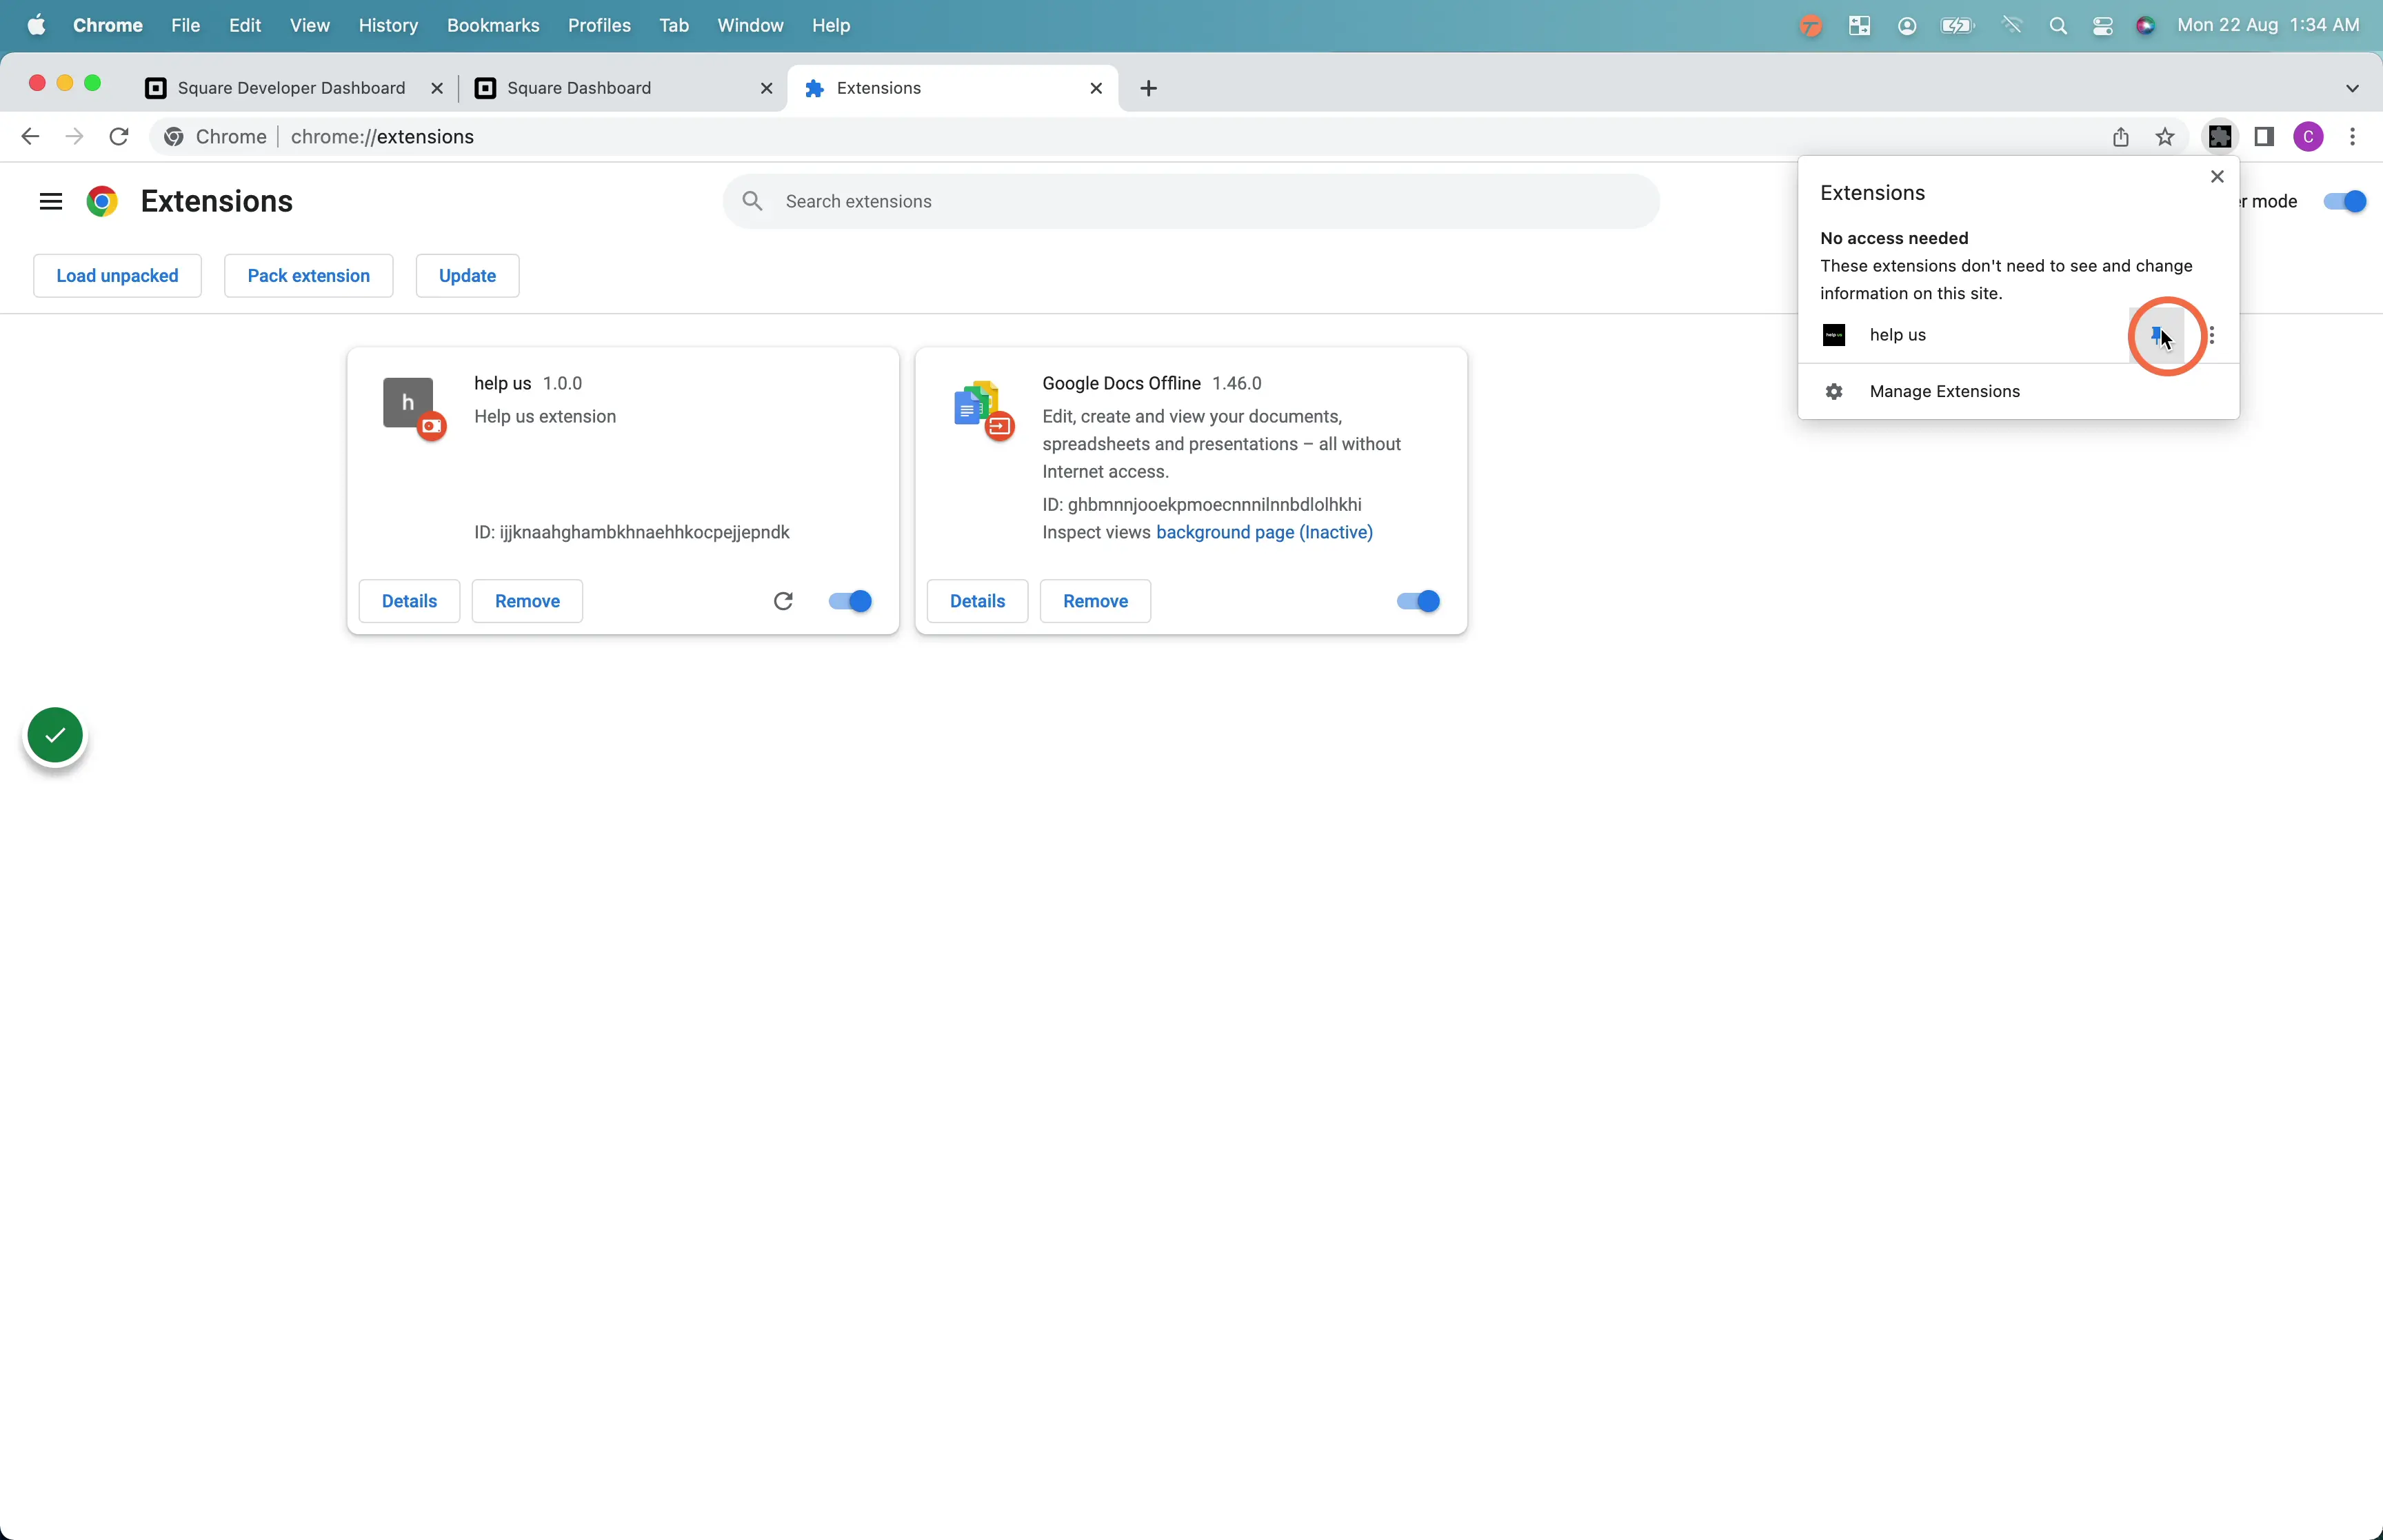Open more options for help us
This screenshot has width=2383, height=1540.
pos(2212,335)
